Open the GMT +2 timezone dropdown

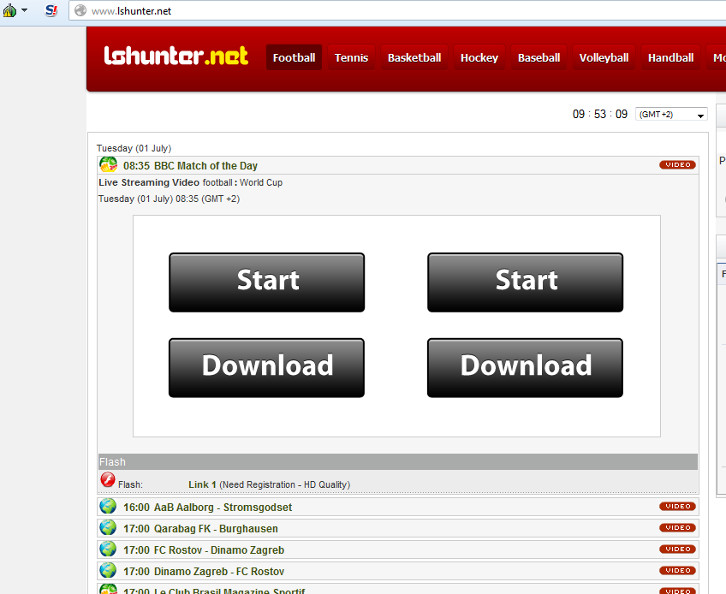(x=671, y=115)
